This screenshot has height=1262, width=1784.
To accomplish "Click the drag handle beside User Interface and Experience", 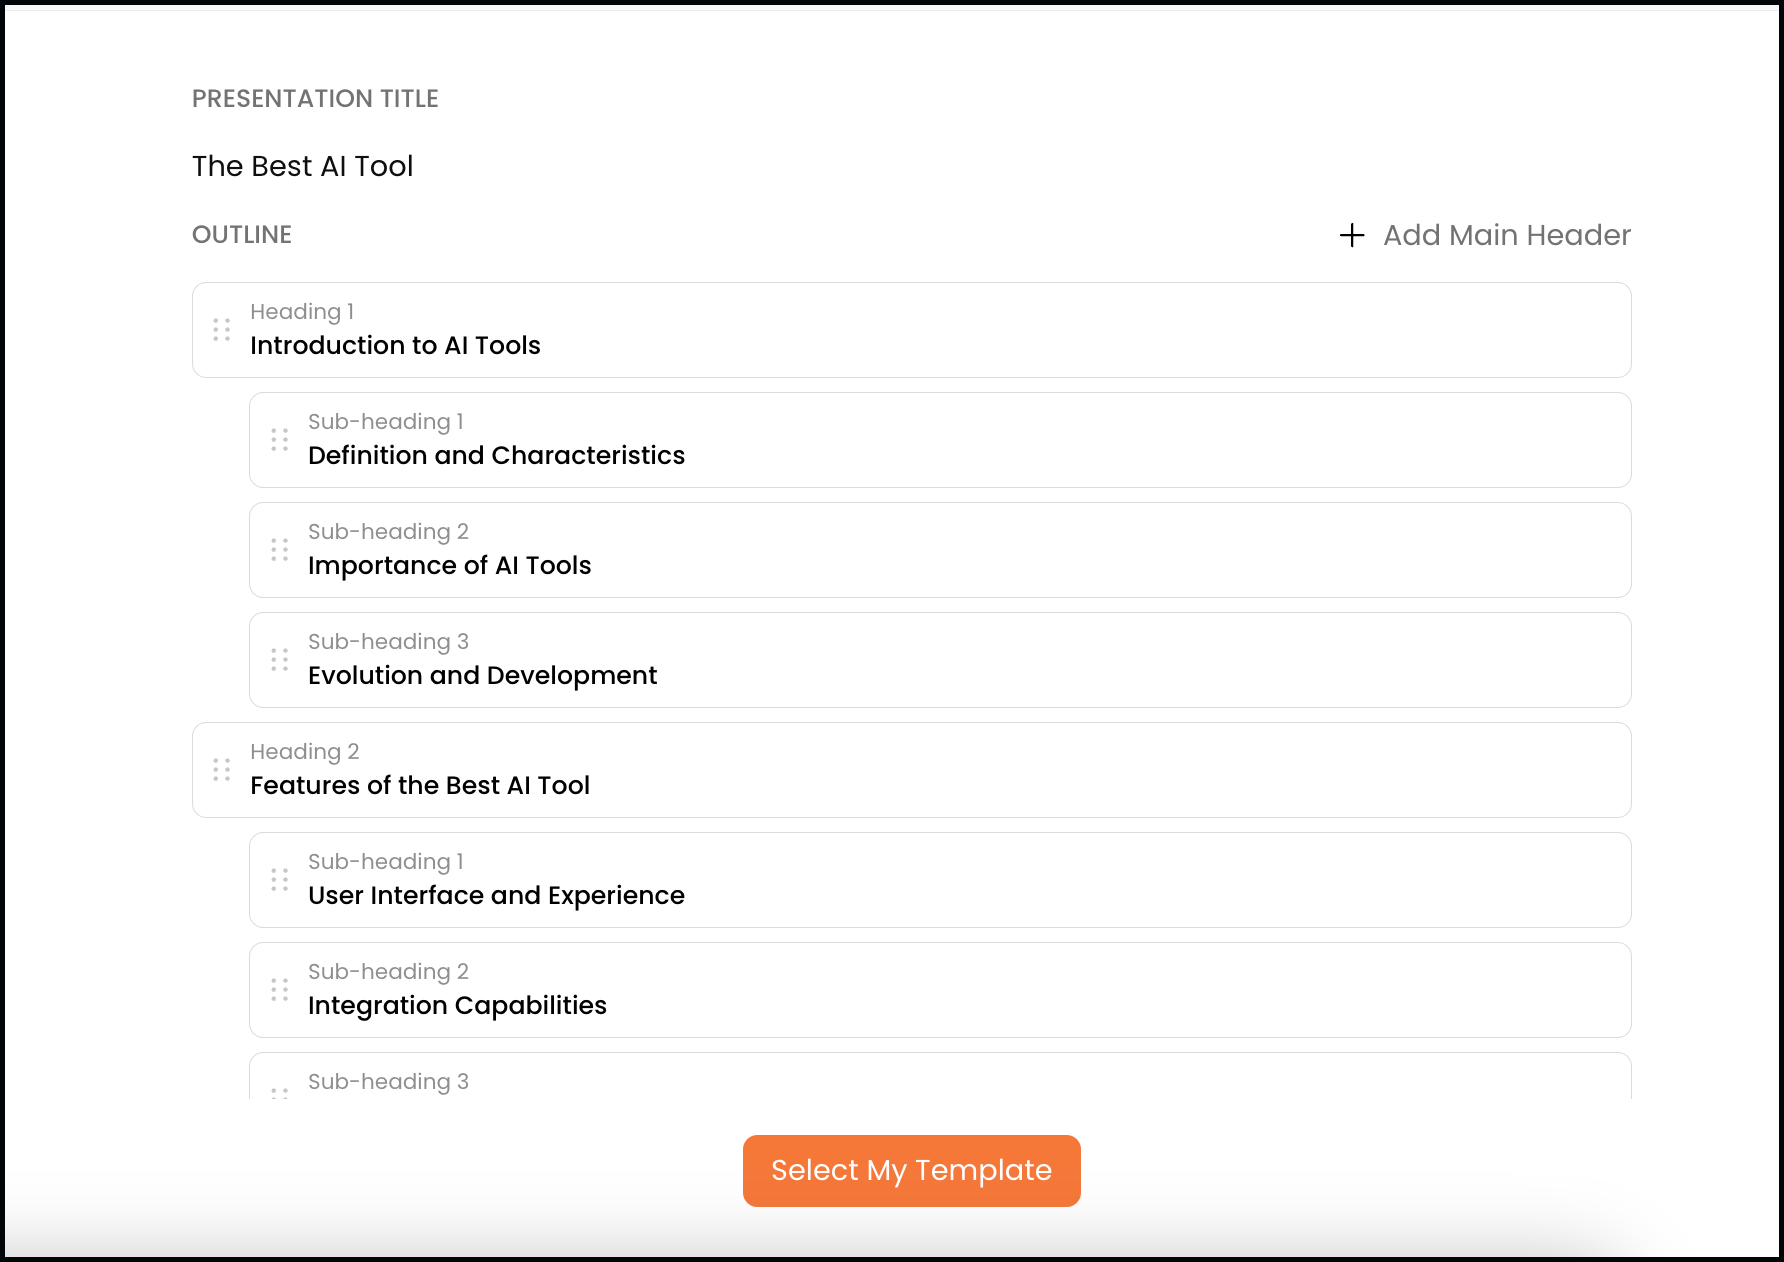I will click(x=280, y=880).
